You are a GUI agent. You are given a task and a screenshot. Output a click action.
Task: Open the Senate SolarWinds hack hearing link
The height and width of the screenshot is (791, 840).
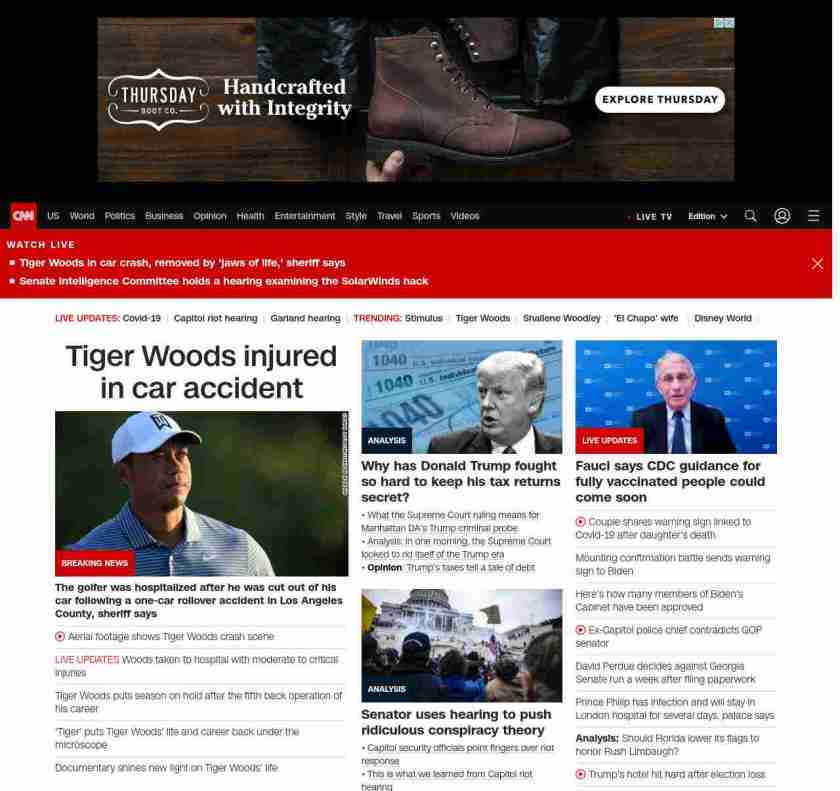[x=223, y=281]
